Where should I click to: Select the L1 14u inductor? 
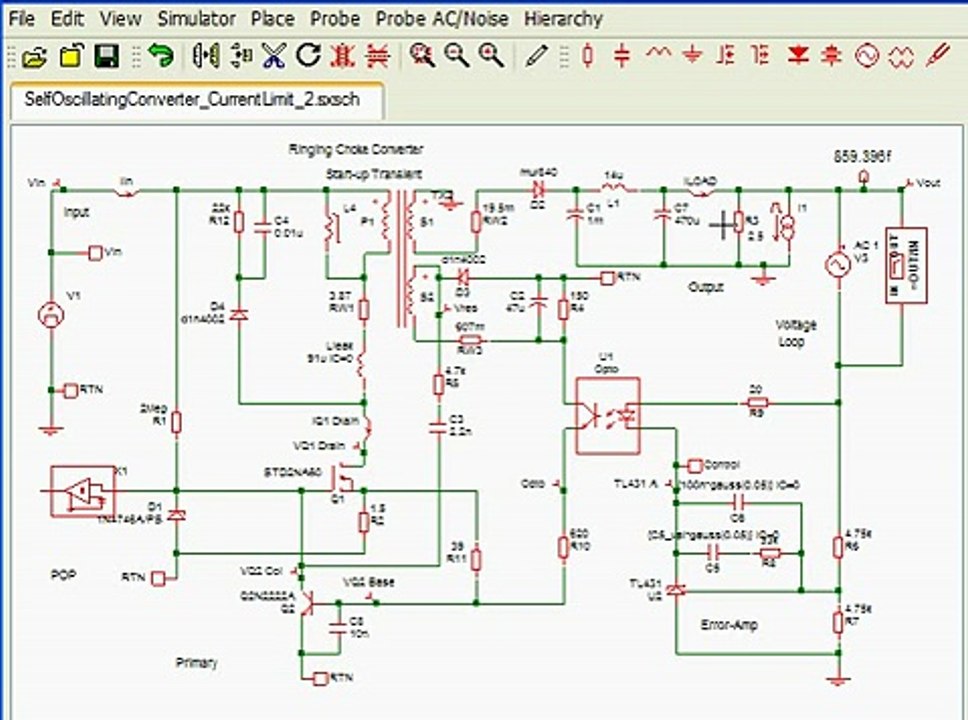click(x=615, y=188)
